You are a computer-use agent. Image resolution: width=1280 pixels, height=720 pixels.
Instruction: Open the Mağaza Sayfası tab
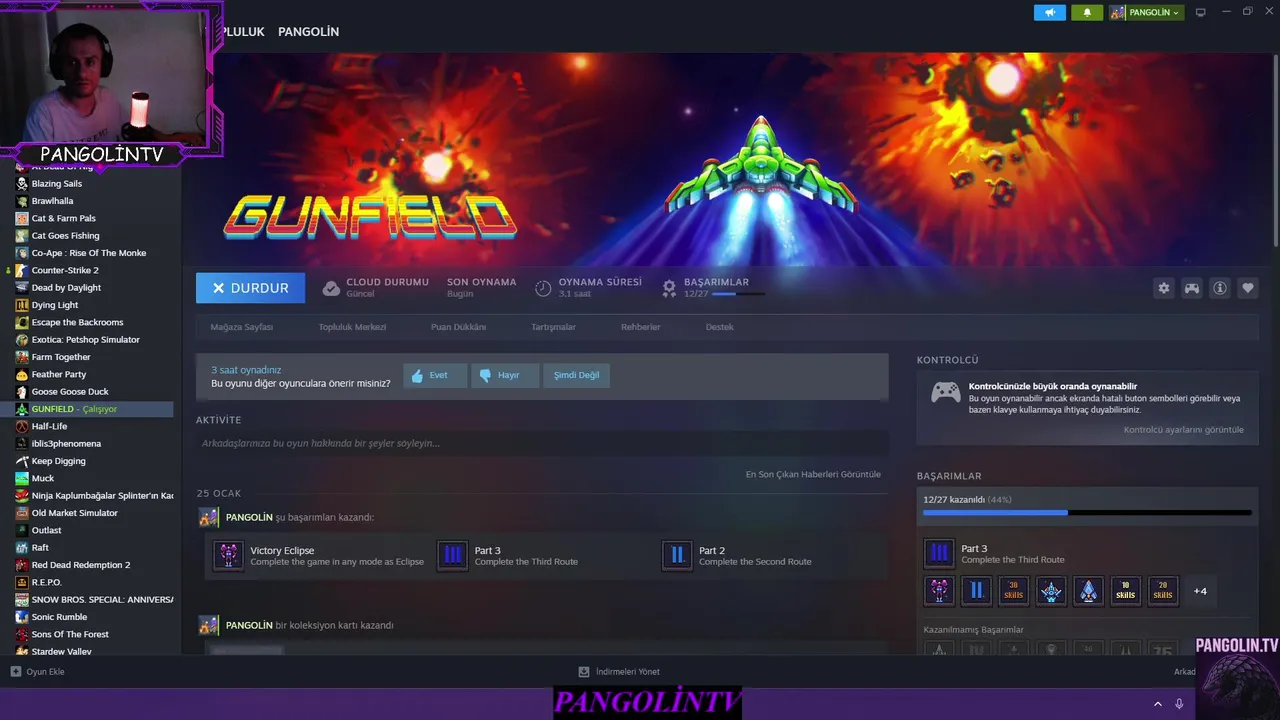[x=241, y=327]
